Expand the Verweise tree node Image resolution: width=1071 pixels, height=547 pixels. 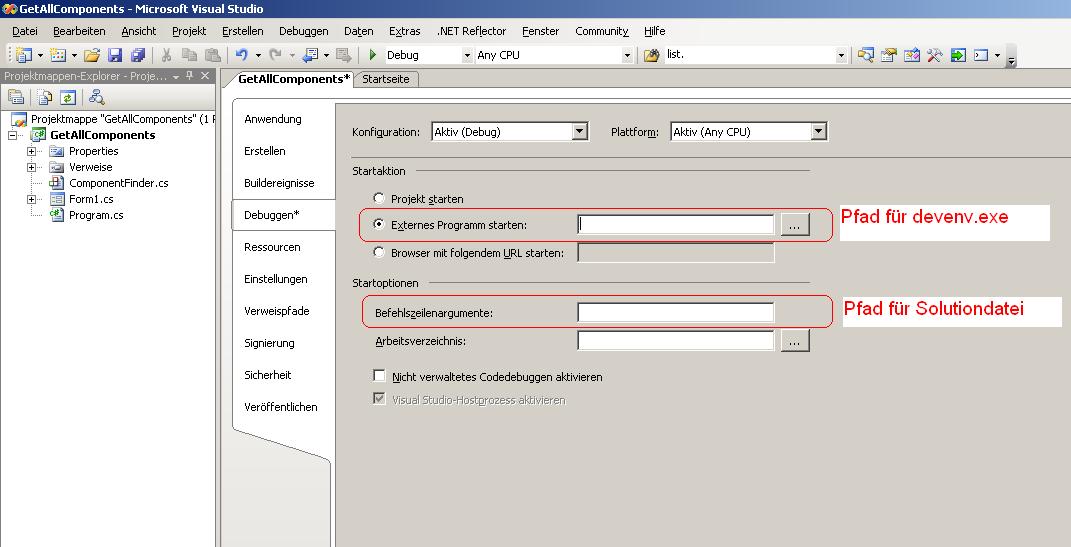click(x=31, y=167)
